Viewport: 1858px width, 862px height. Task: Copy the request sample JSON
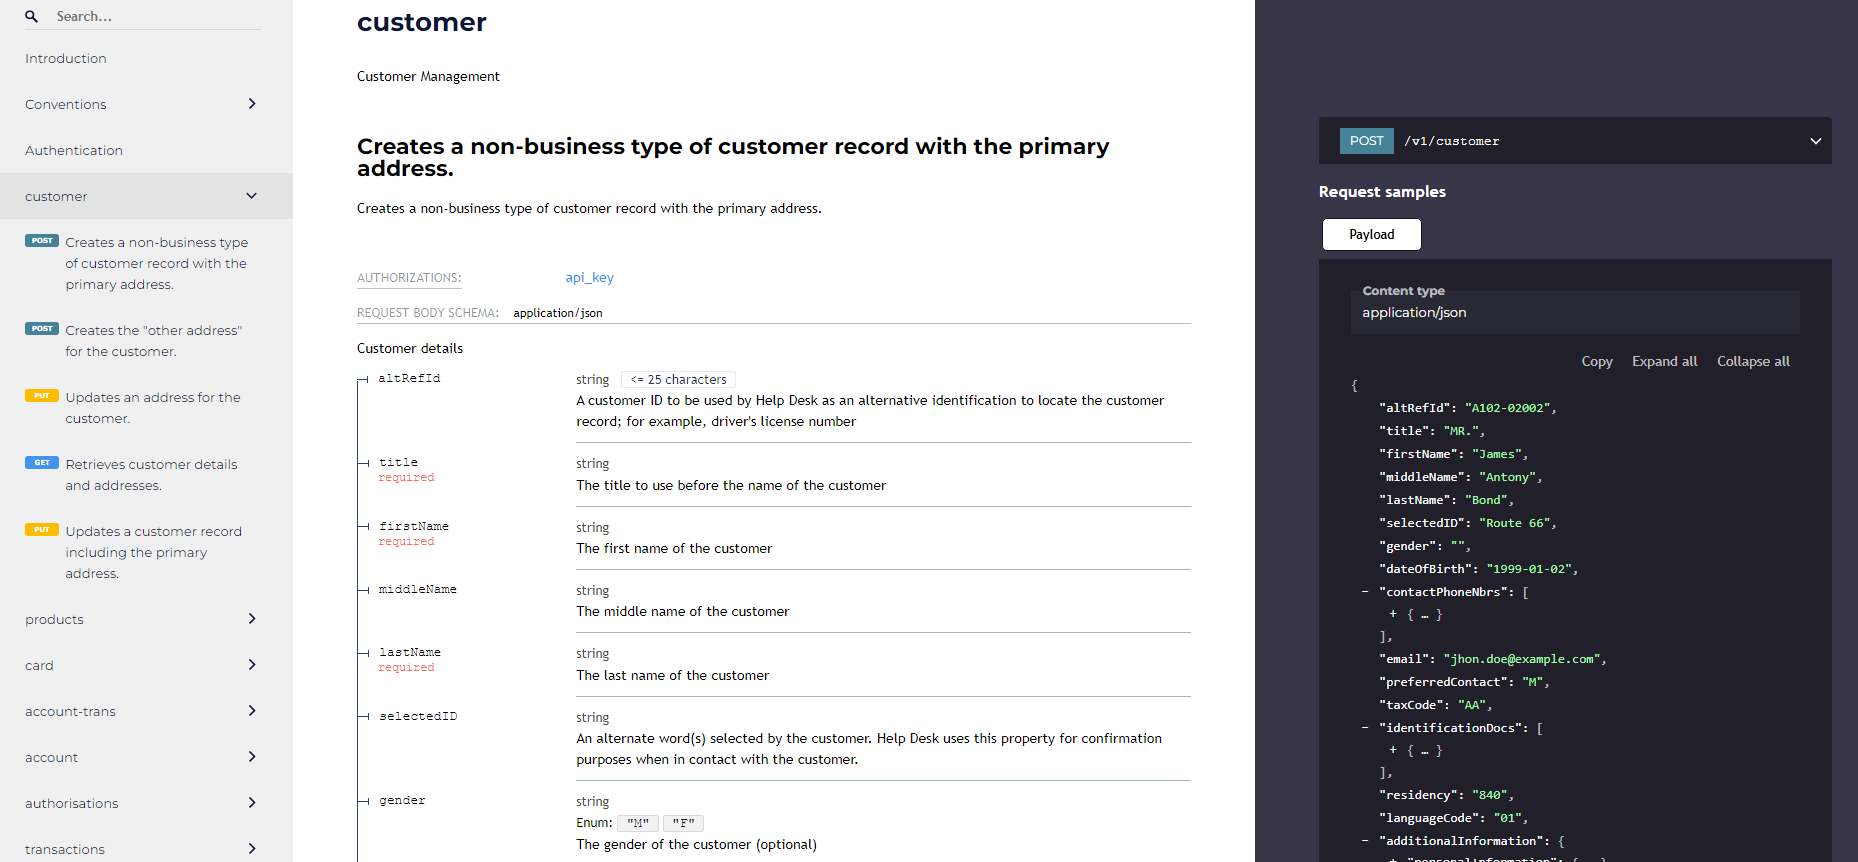pyautogui.click(x=1596, y=362)
